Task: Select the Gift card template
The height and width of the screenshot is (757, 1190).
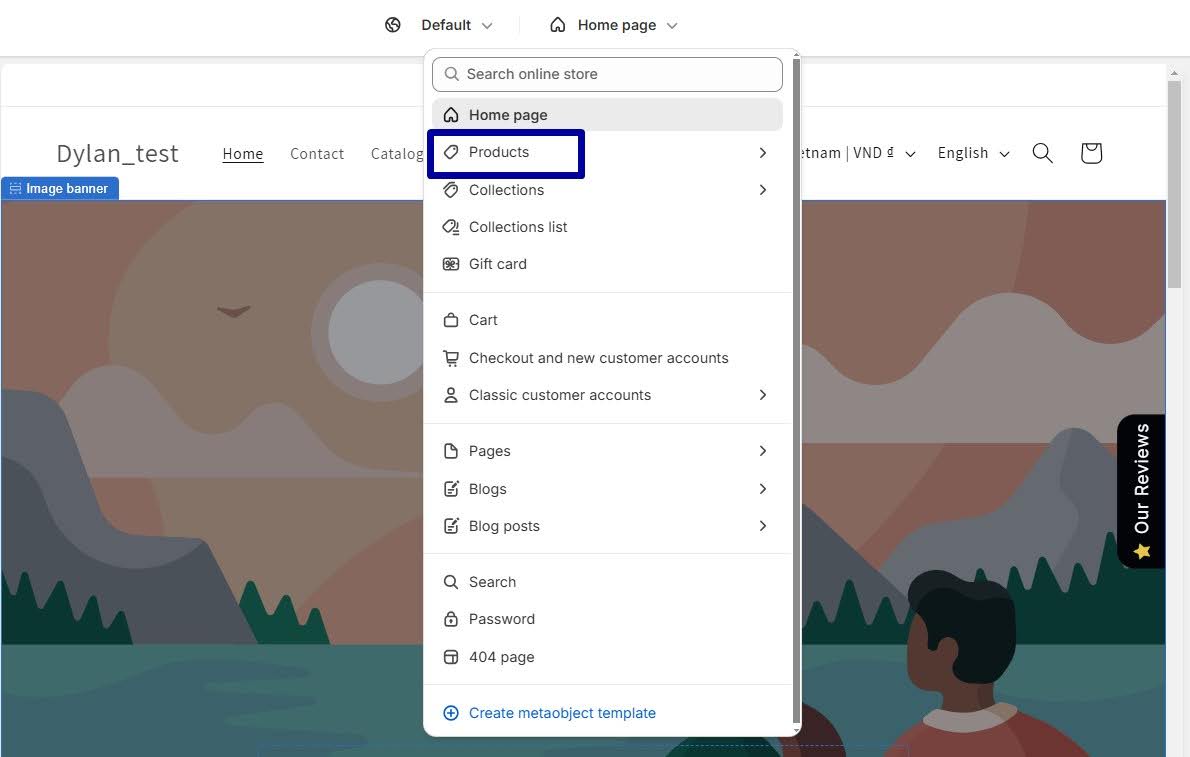Action: [x=607, y=264]
